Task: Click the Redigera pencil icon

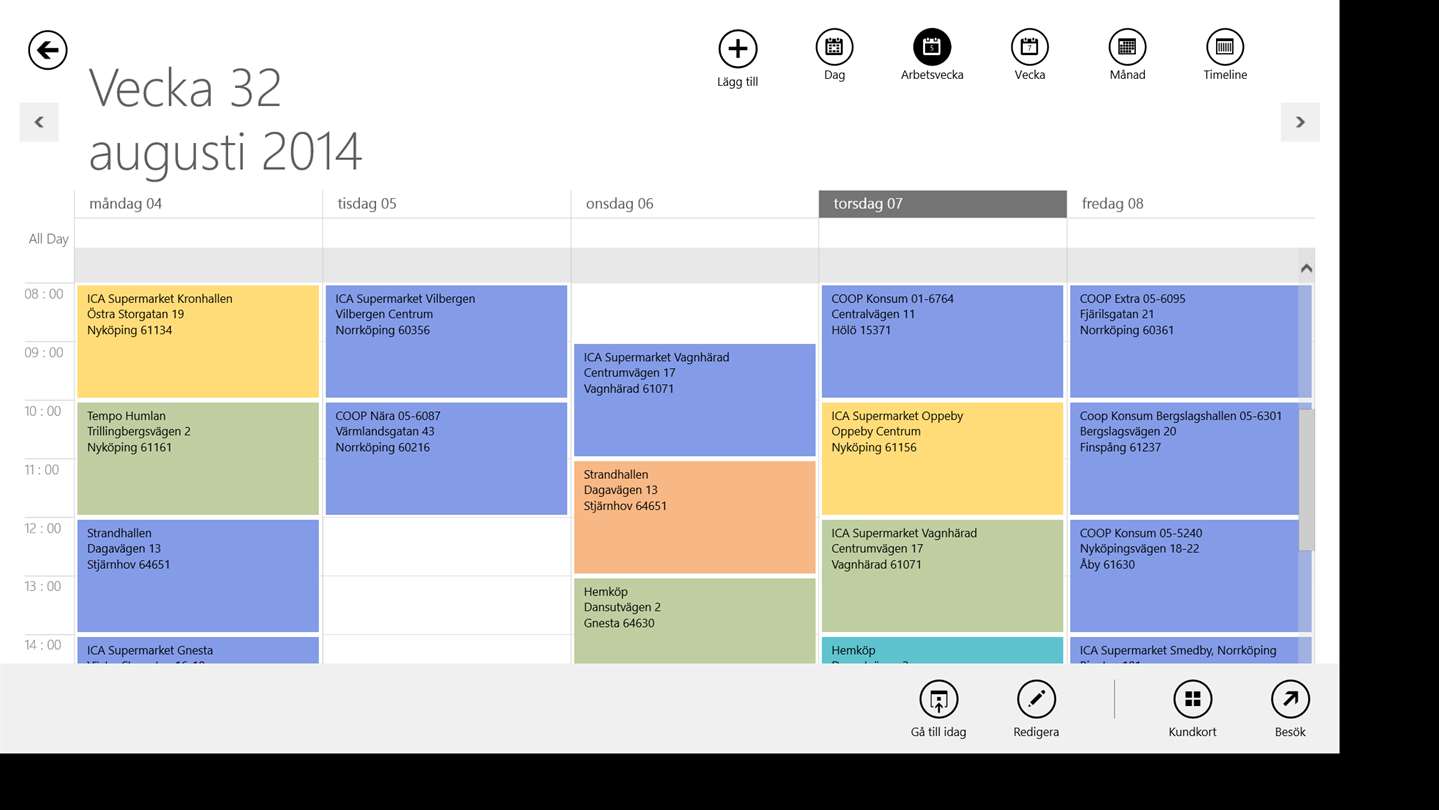Action: (x=1036, y=699)
